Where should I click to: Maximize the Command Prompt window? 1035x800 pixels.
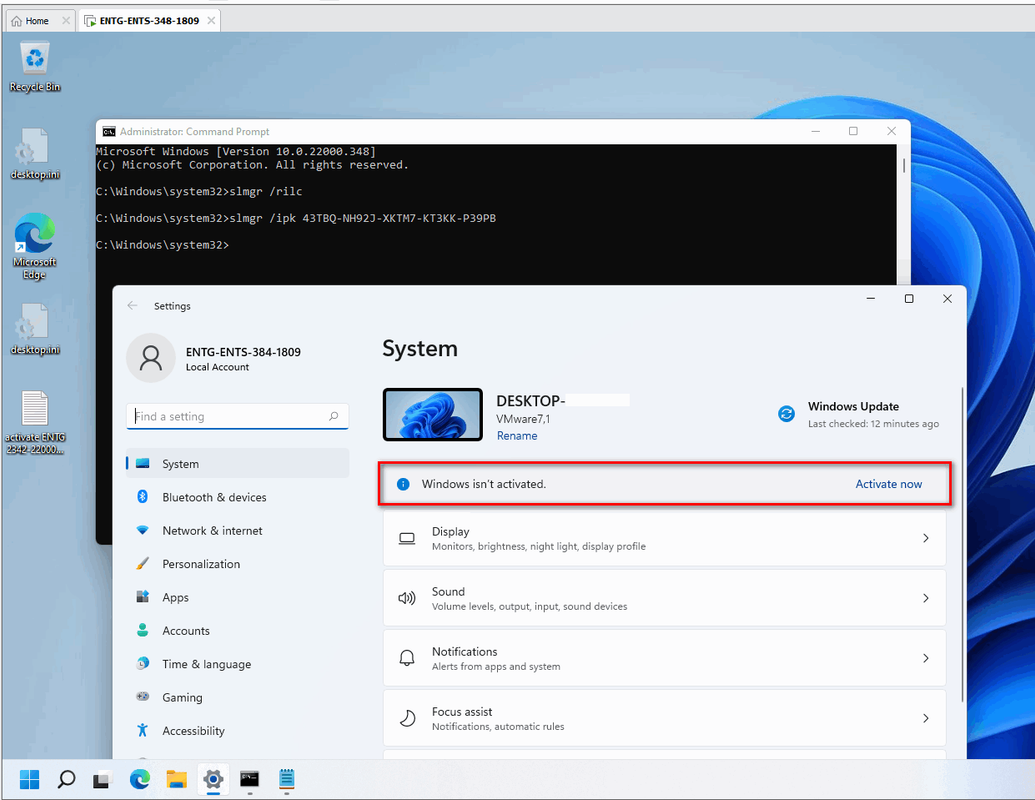(x=853, y=131)
